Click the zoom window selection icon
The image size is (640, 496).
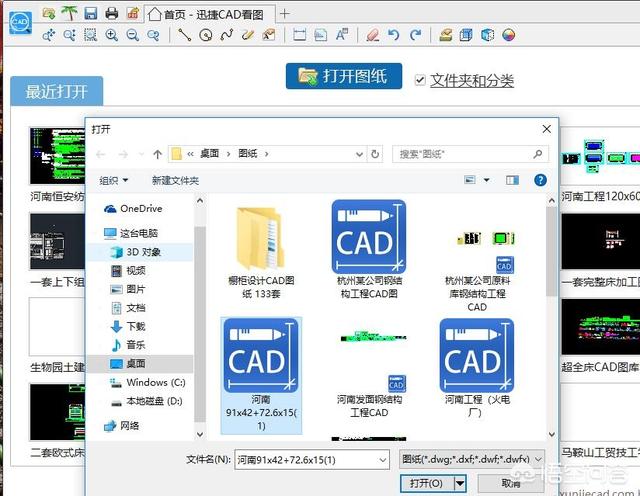pyautogui.click(x=91, y=35)
